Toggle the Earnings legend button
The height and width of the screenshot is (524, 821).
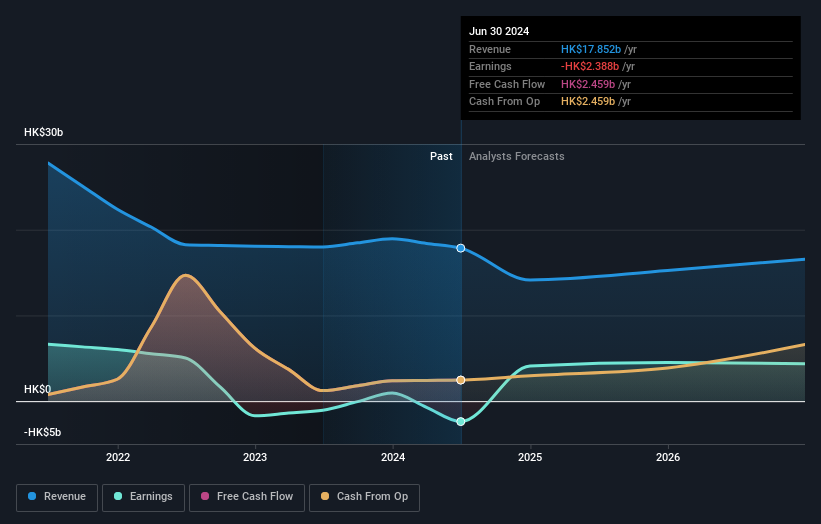[x=143, y=497]
